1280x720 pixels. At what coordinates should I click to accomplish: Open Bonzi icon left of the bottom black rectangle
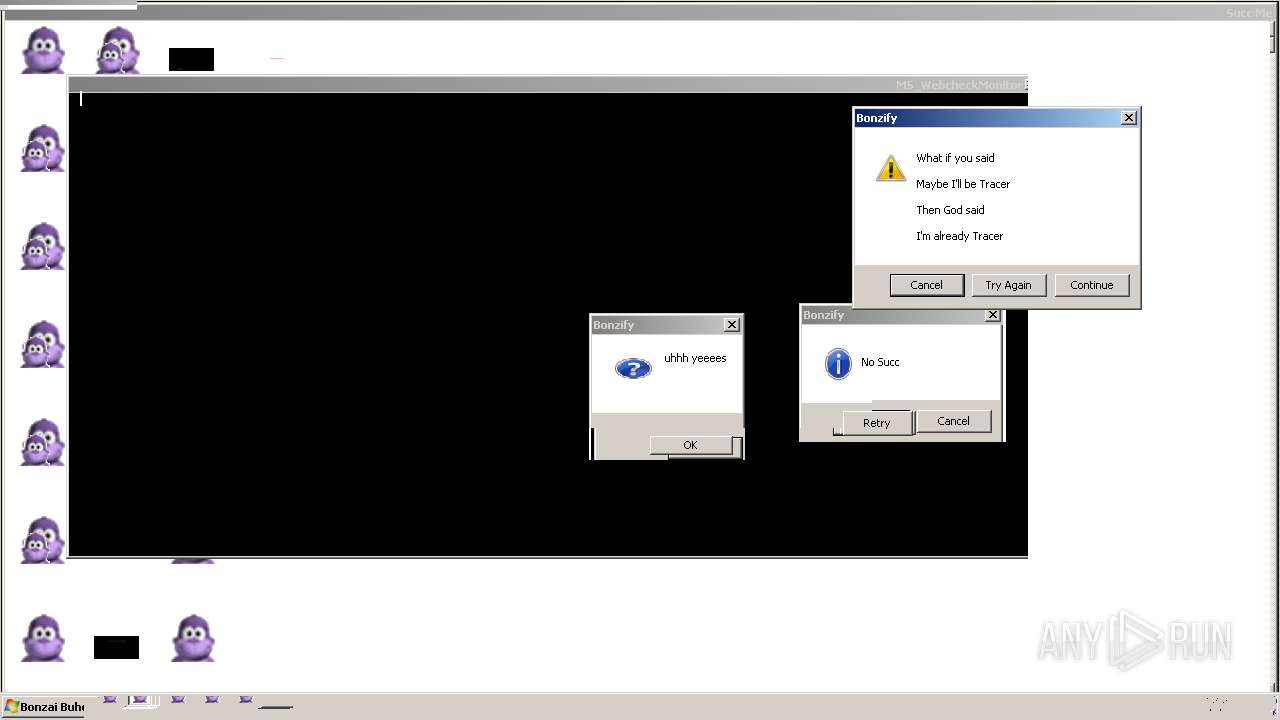pos(43,638)
